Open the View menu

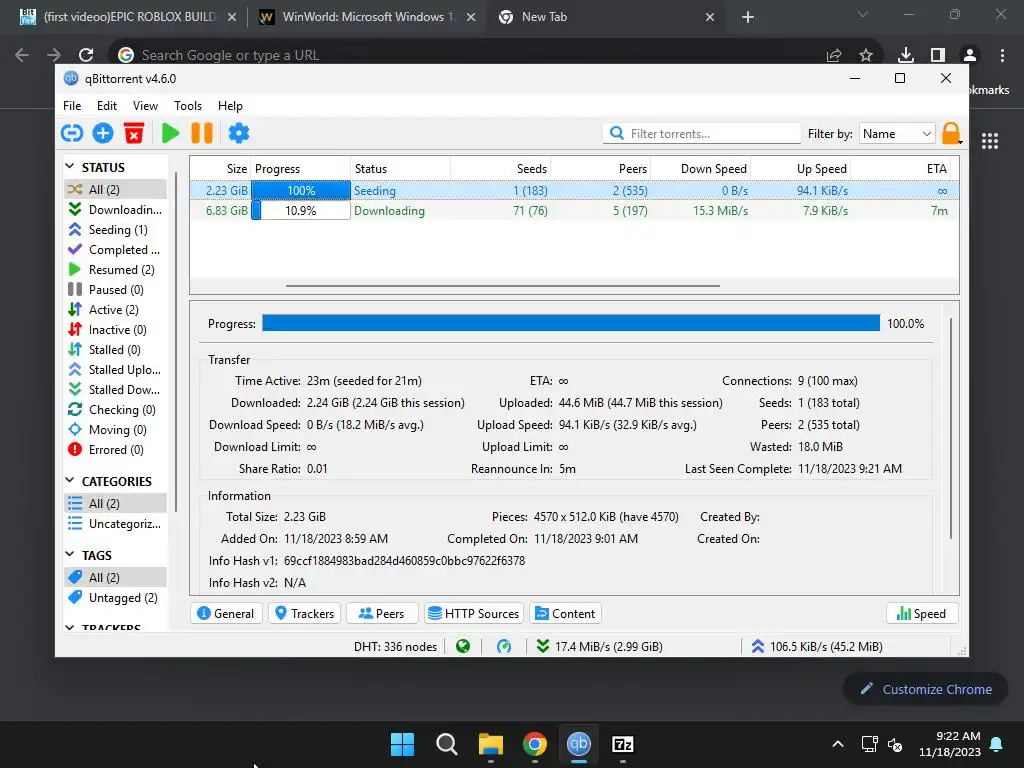[x=145, y=106]
